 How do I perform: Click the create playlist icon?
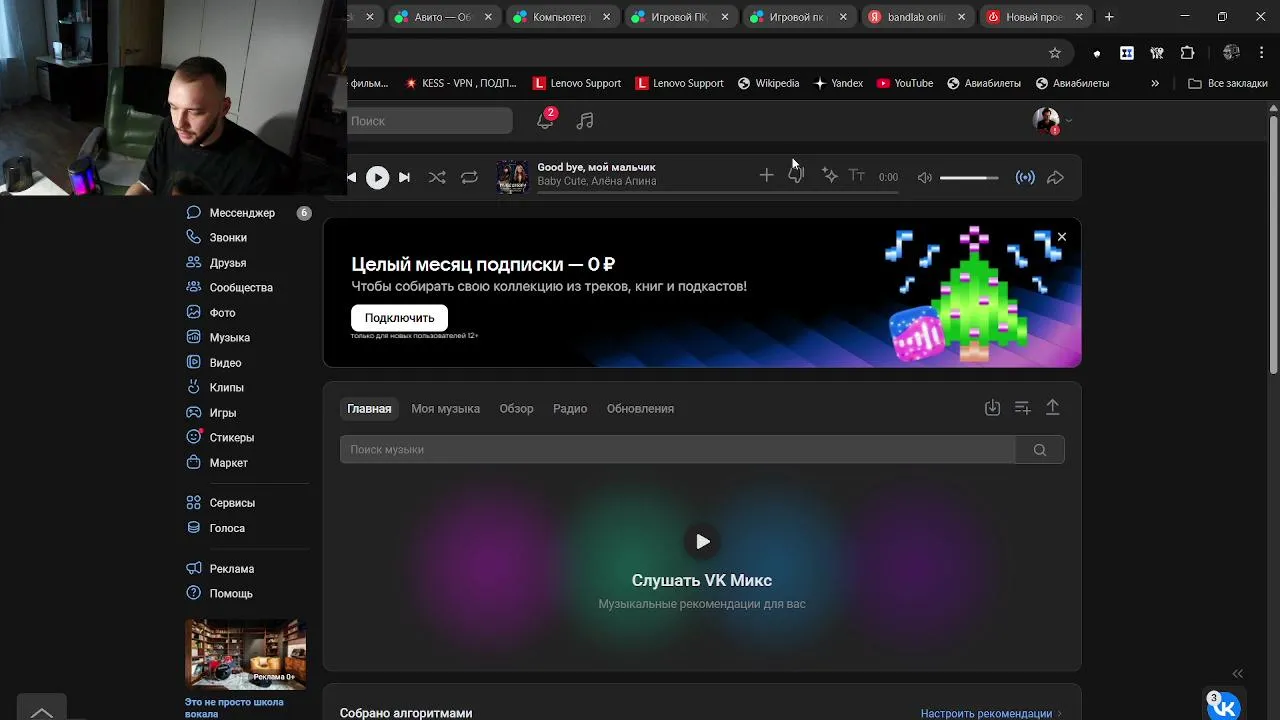pyautogui.click(x=1022, y=408)
